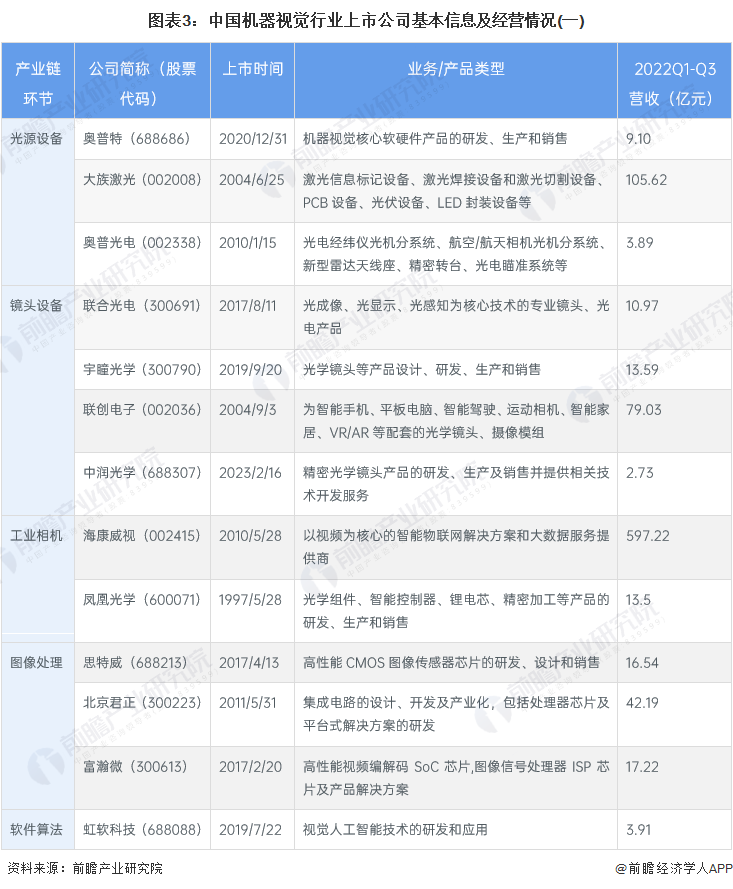Click listing date 2010/5/28
733x889 pixels.
click(250, 536)
